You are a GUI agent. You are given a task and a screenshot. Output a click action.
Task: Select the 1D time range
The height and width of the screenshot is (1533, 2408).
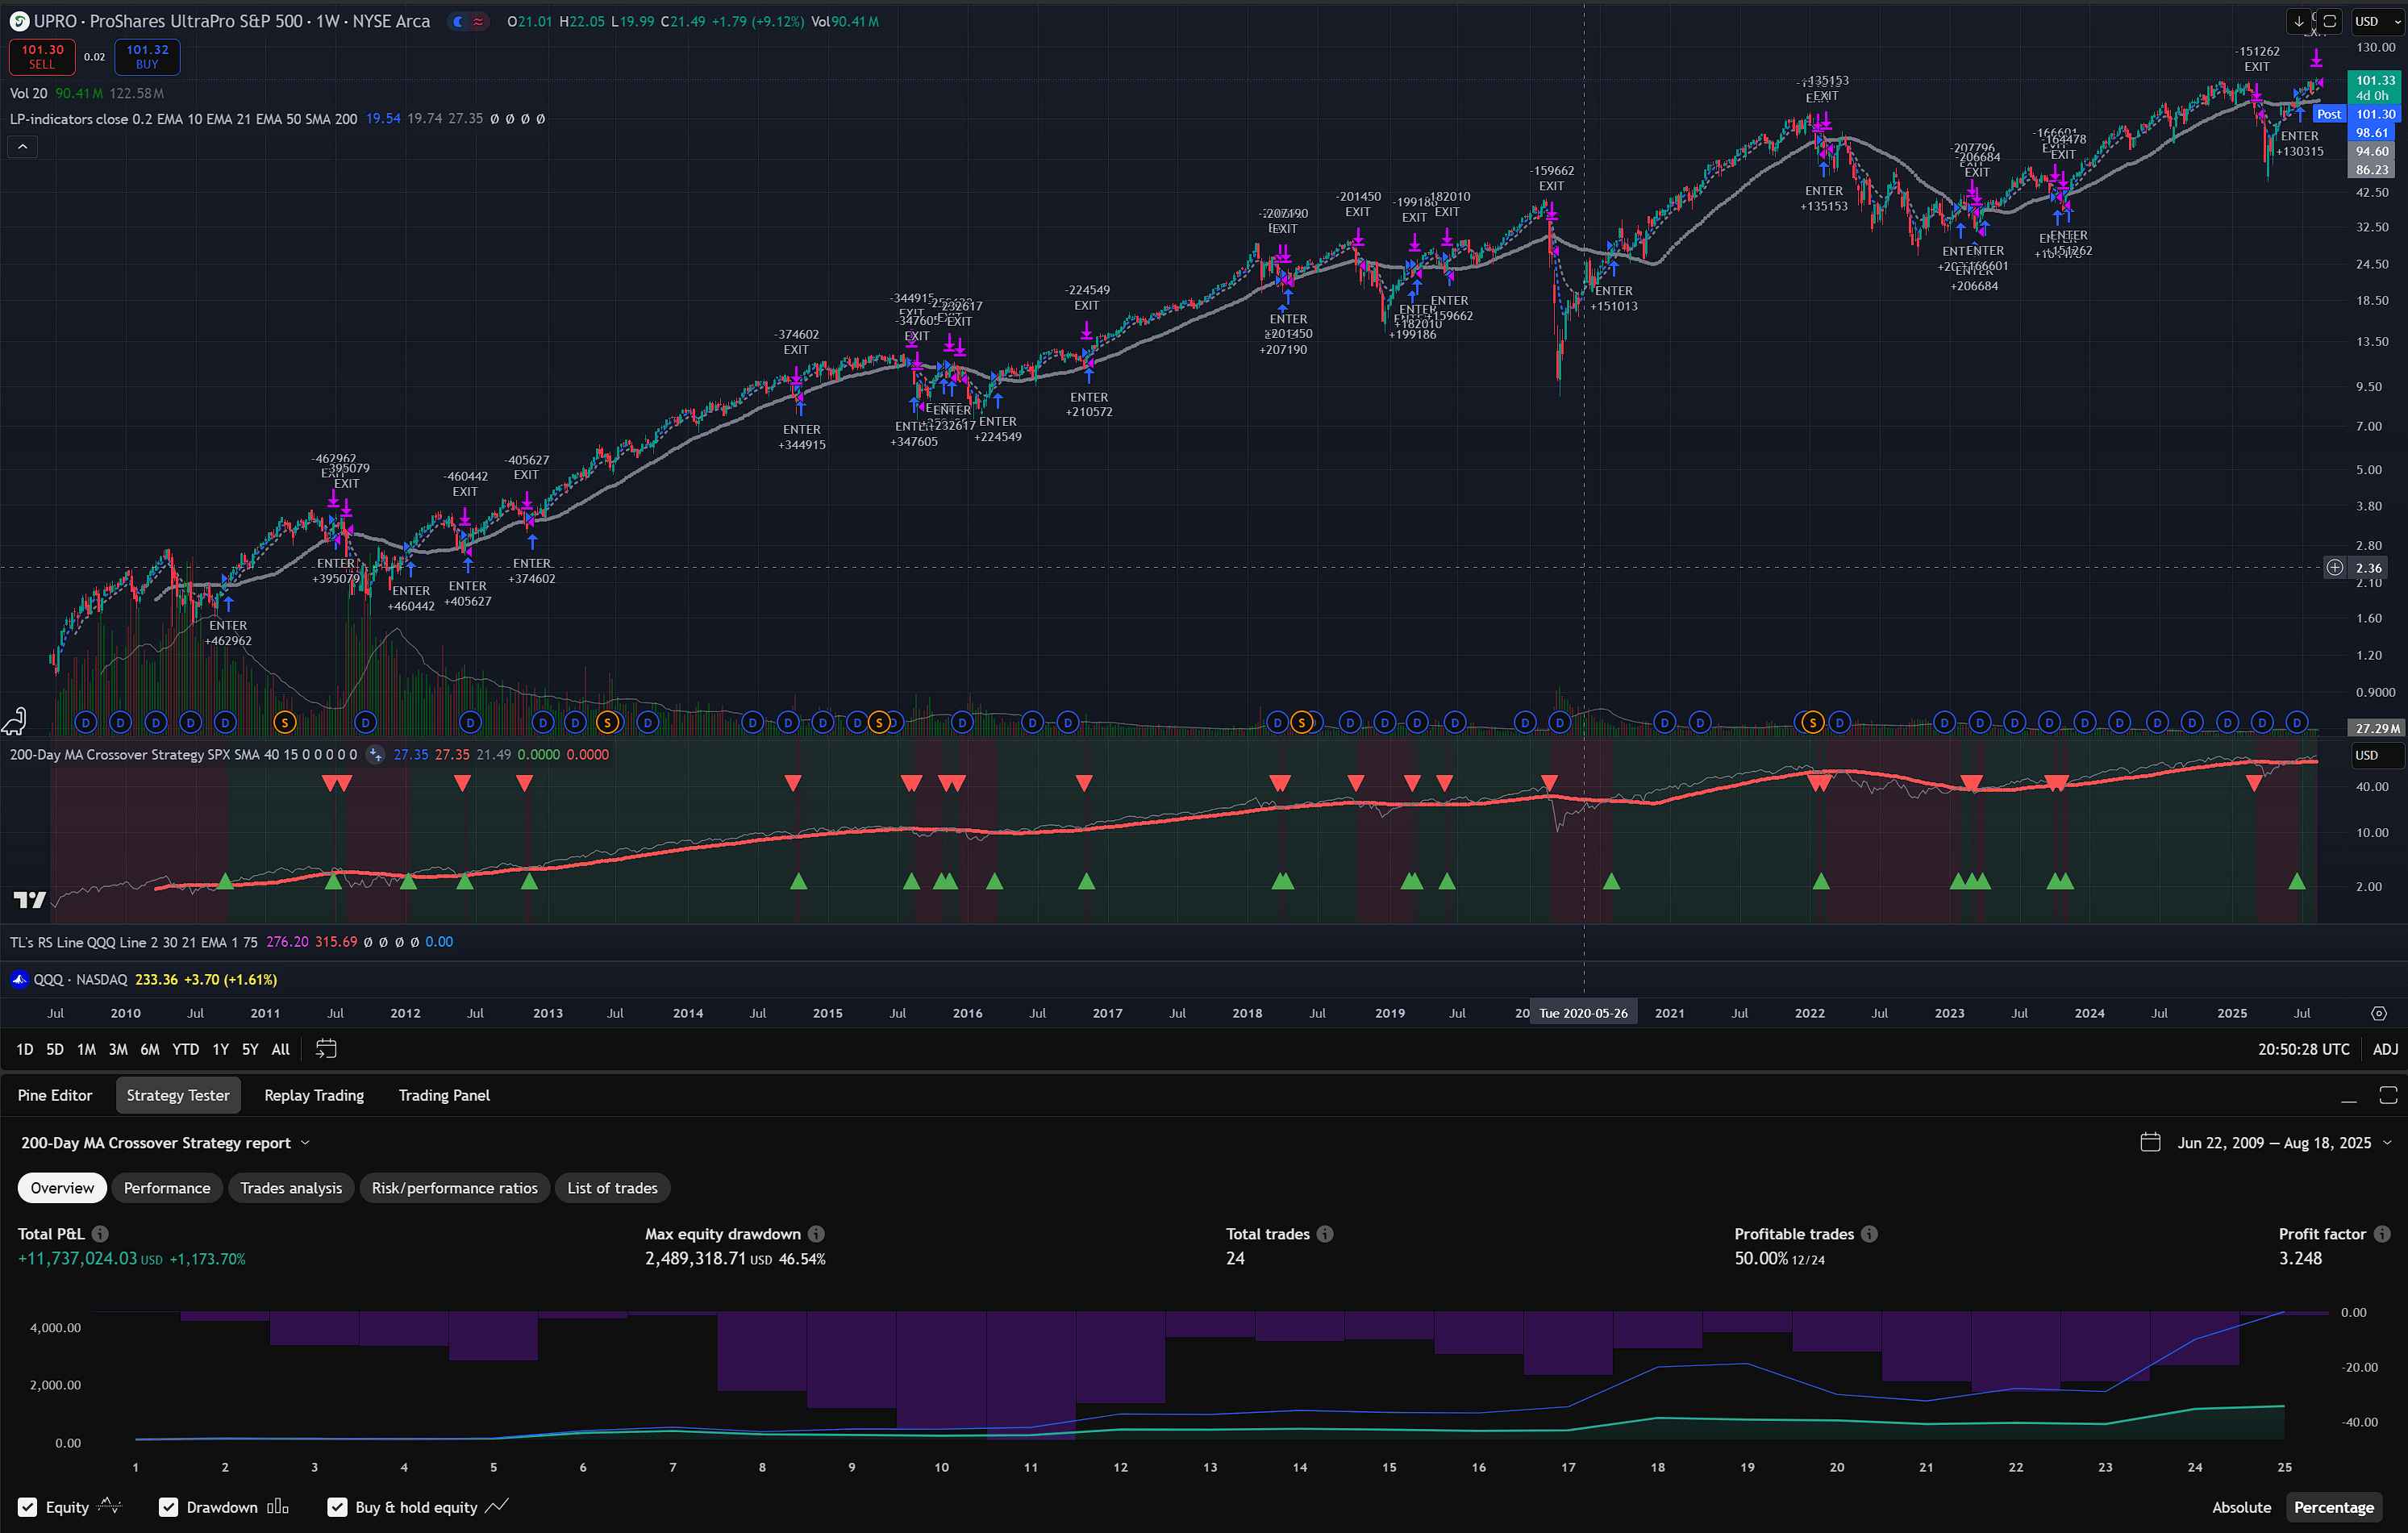[25, 1049]
